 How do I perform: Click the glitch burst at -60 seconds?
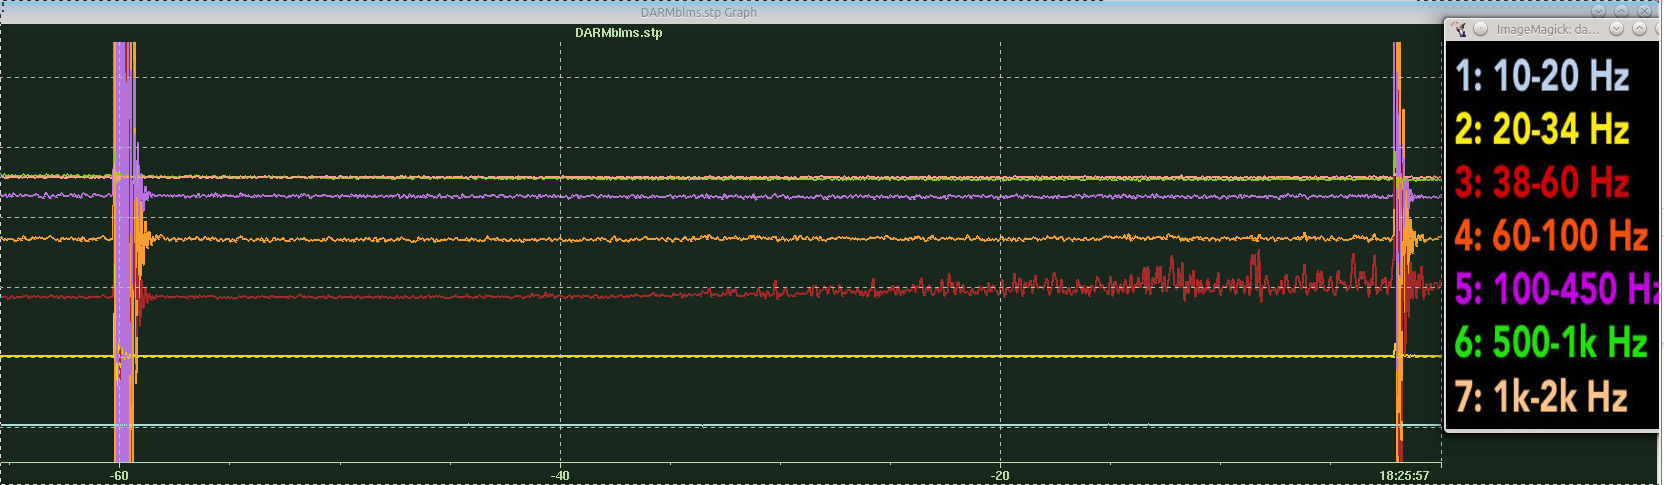125,250
